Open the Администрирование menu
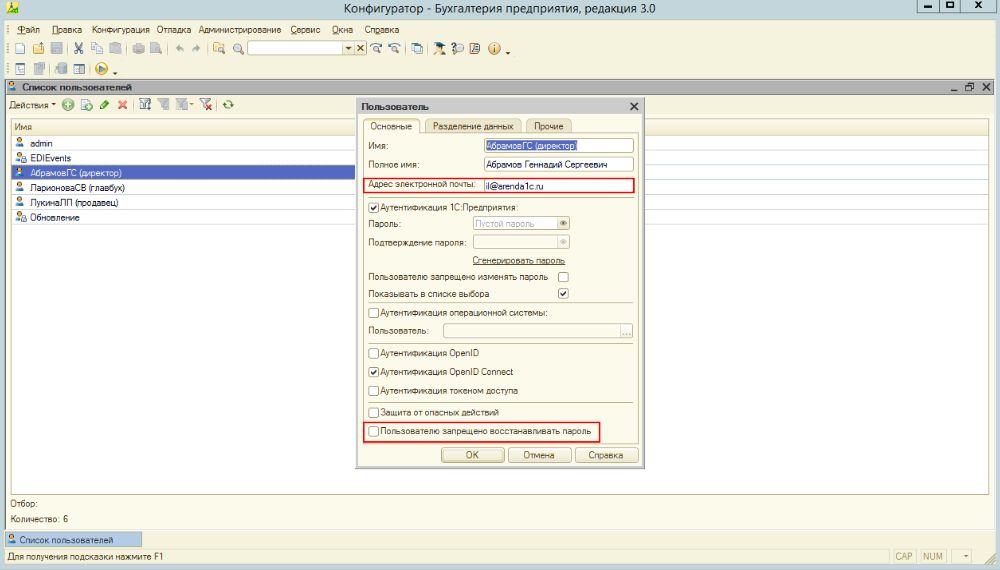The image size is (1000, 570). click(x=240, y=30)
